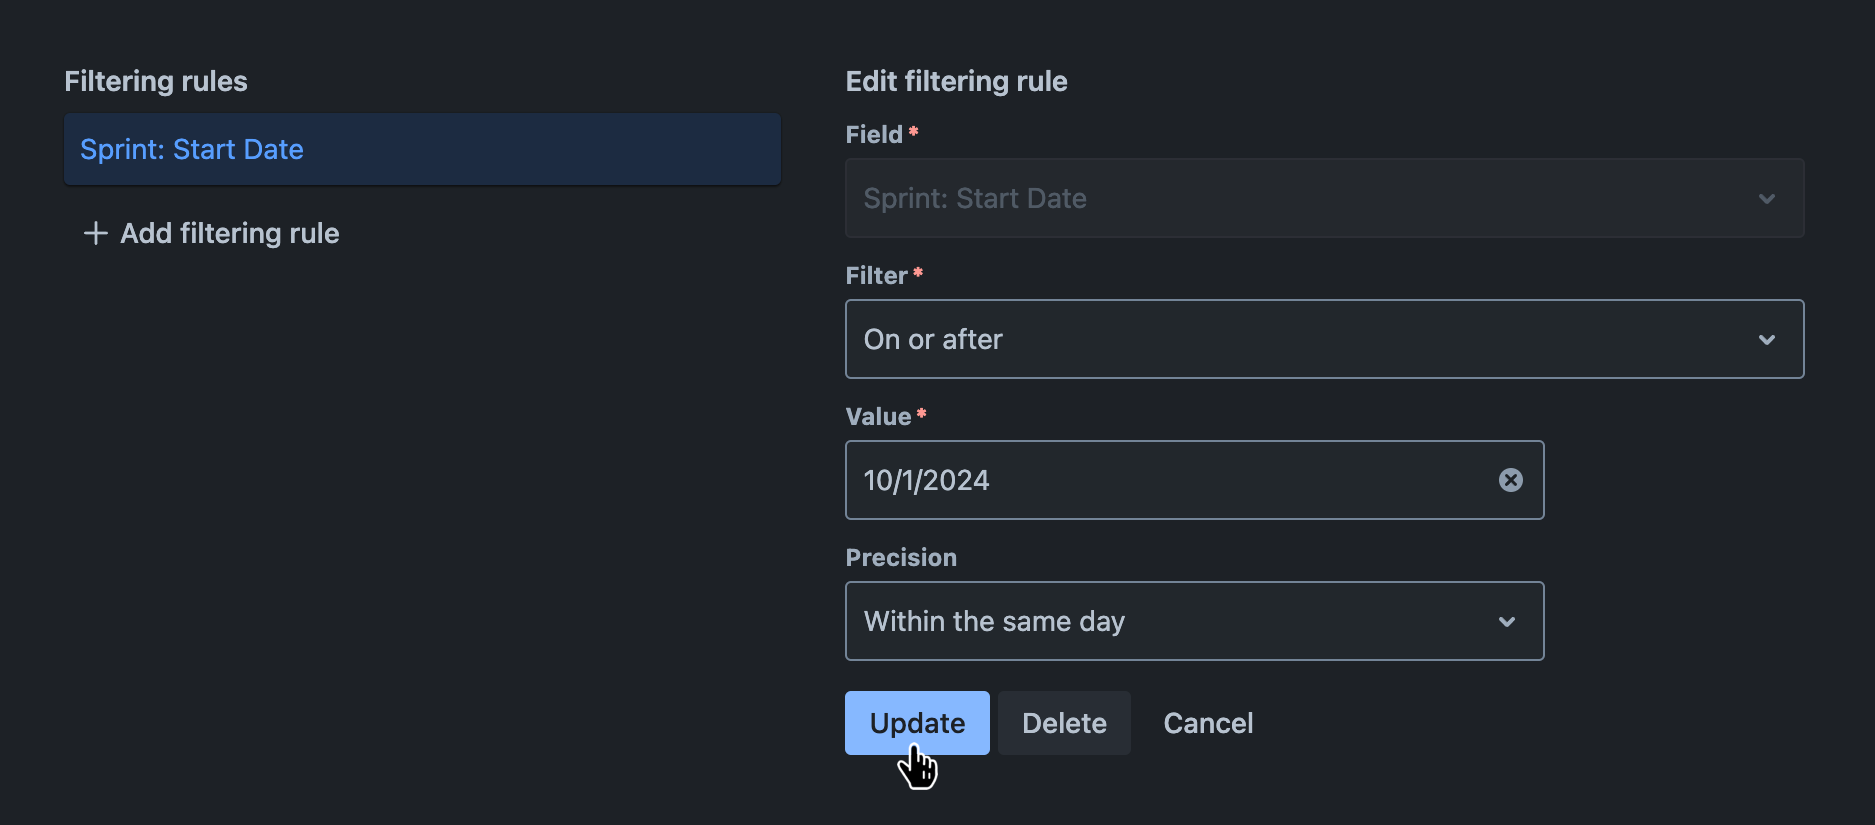
Task: Click the Delete button
Action: tap(1064, 722)
